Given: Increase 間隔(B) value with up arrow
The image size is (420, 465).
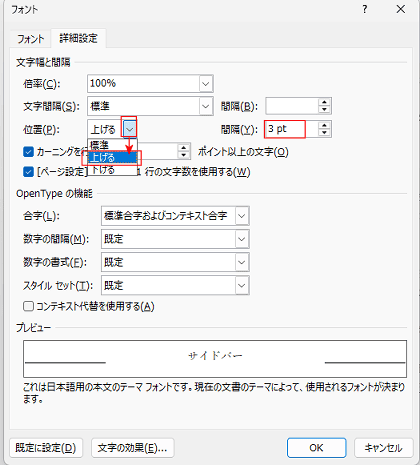Looking at the screenshot, I should point(324,103).
